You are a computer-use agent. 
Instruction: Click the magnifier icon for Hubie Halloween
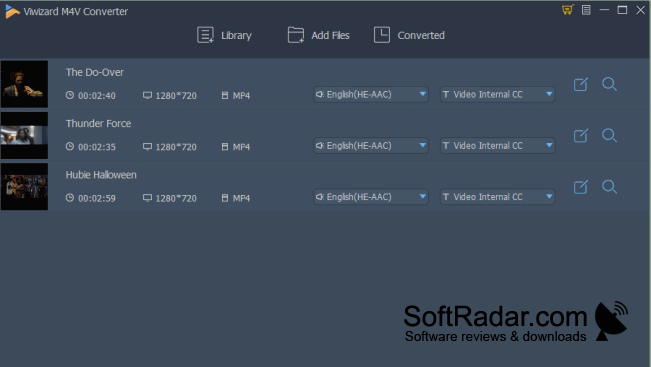pos(609,187)
